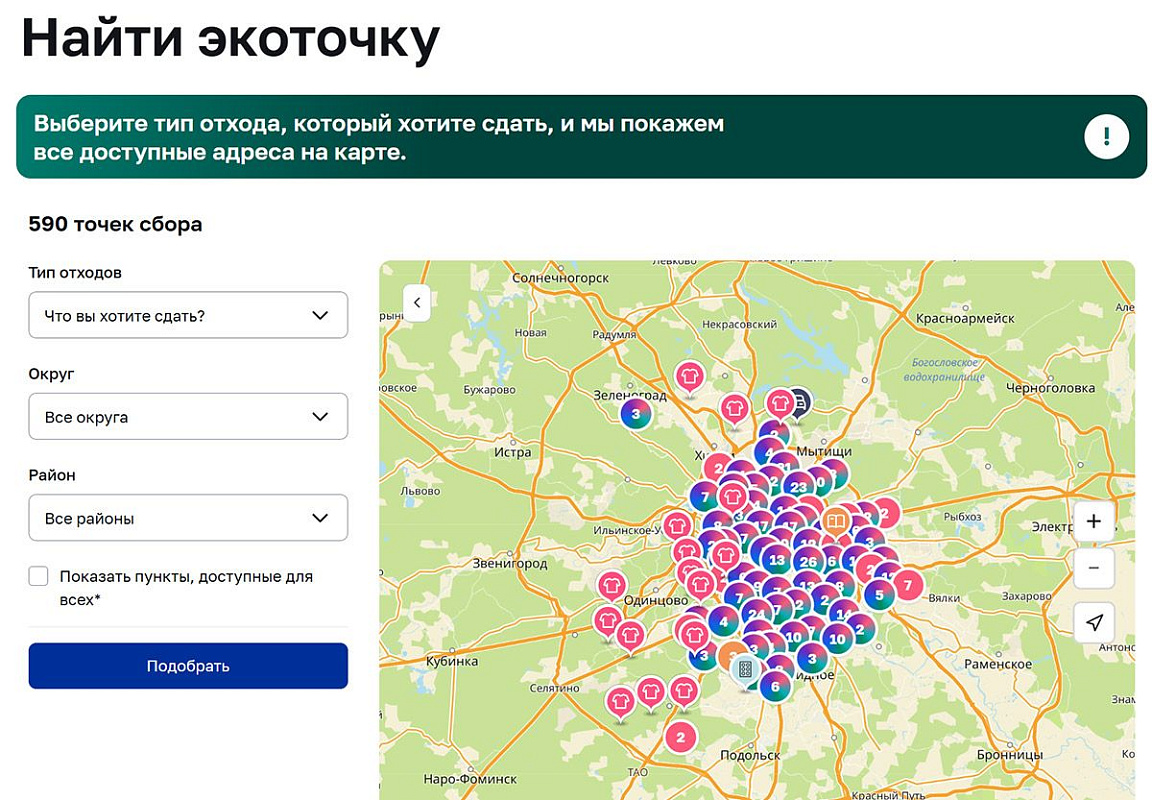Zoom out using the minus map control

[1093, 568]
